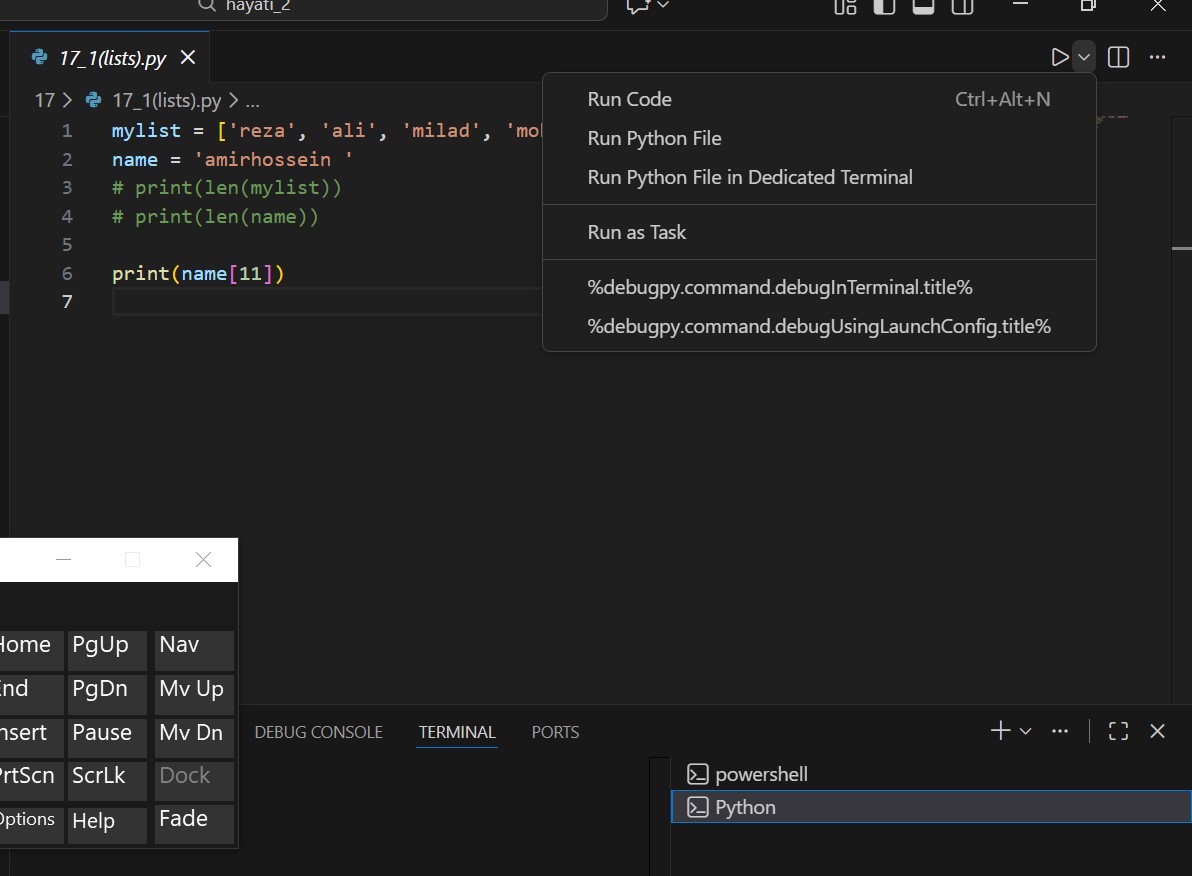Click the Run Python File play icon

[x=1060, y=57]
